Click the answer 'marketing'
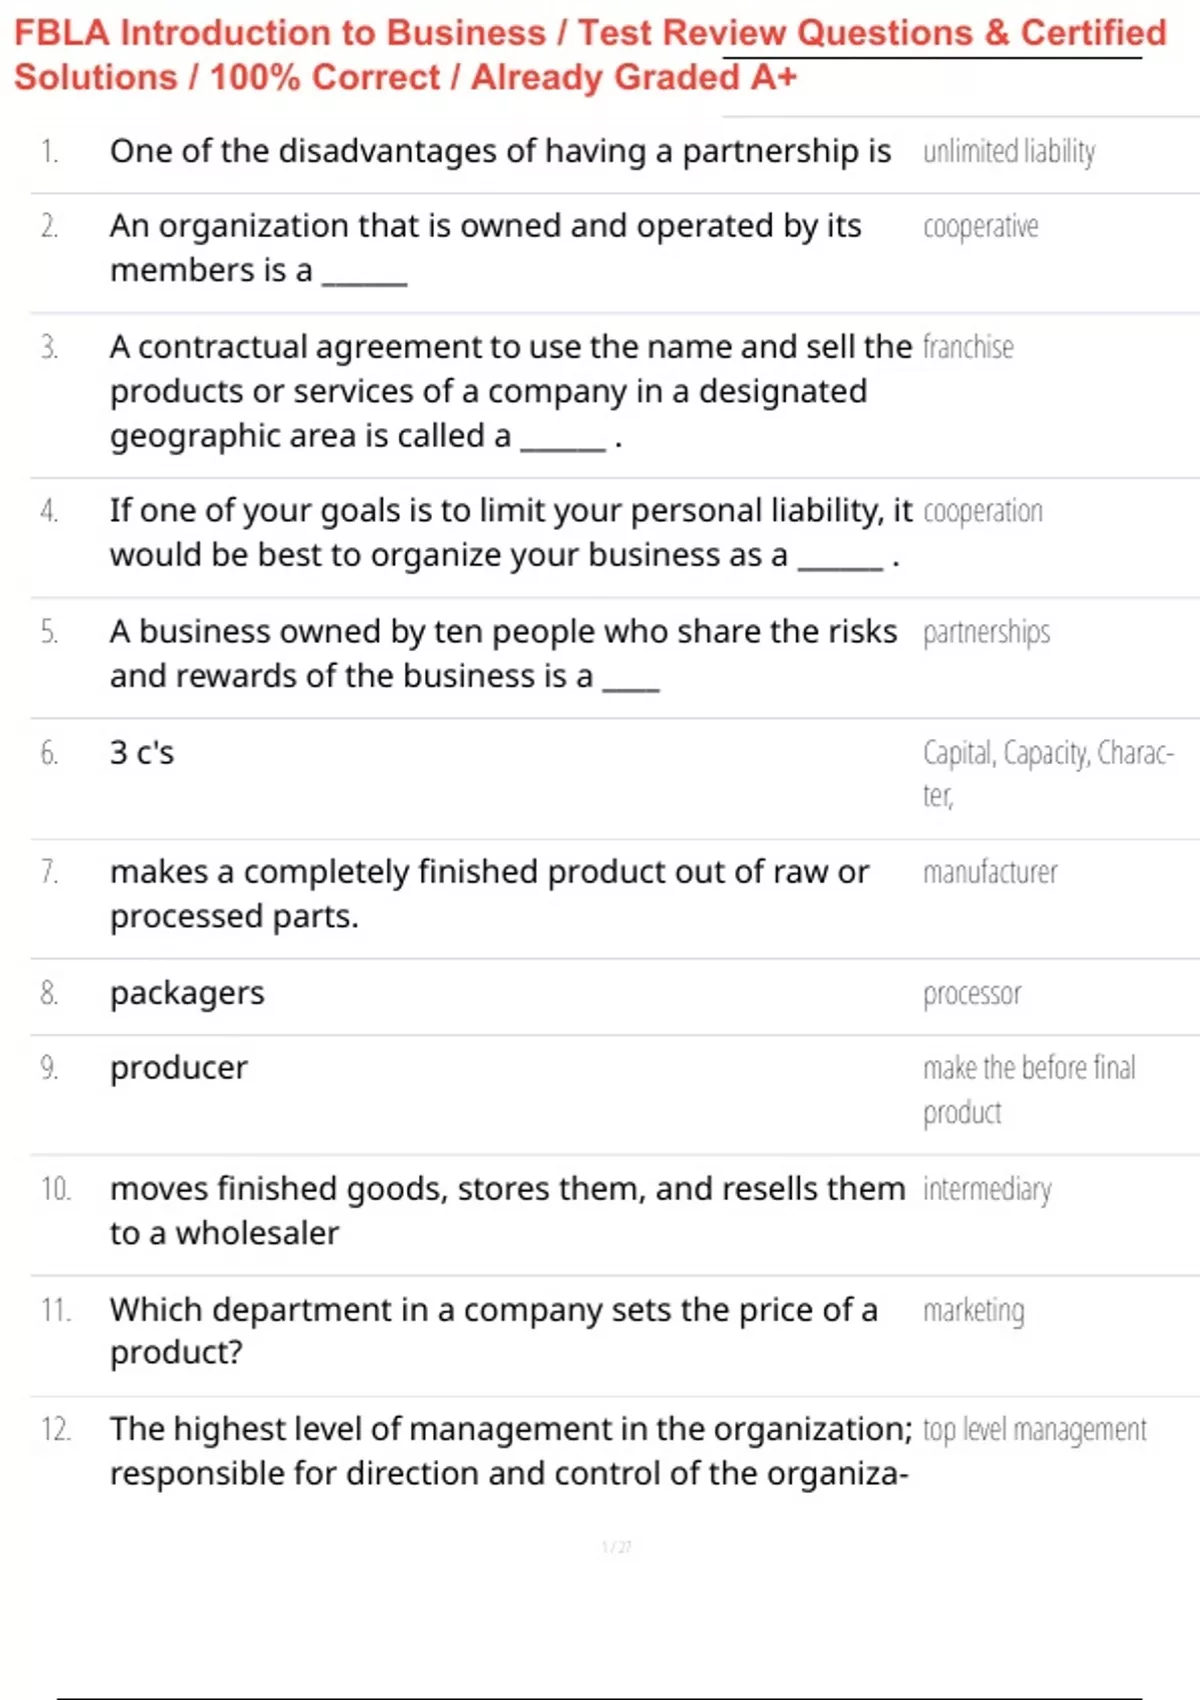Image resolution: width=1200 pixels, height=1700 pixels. pyautogui.click(x=973, y=1310)
